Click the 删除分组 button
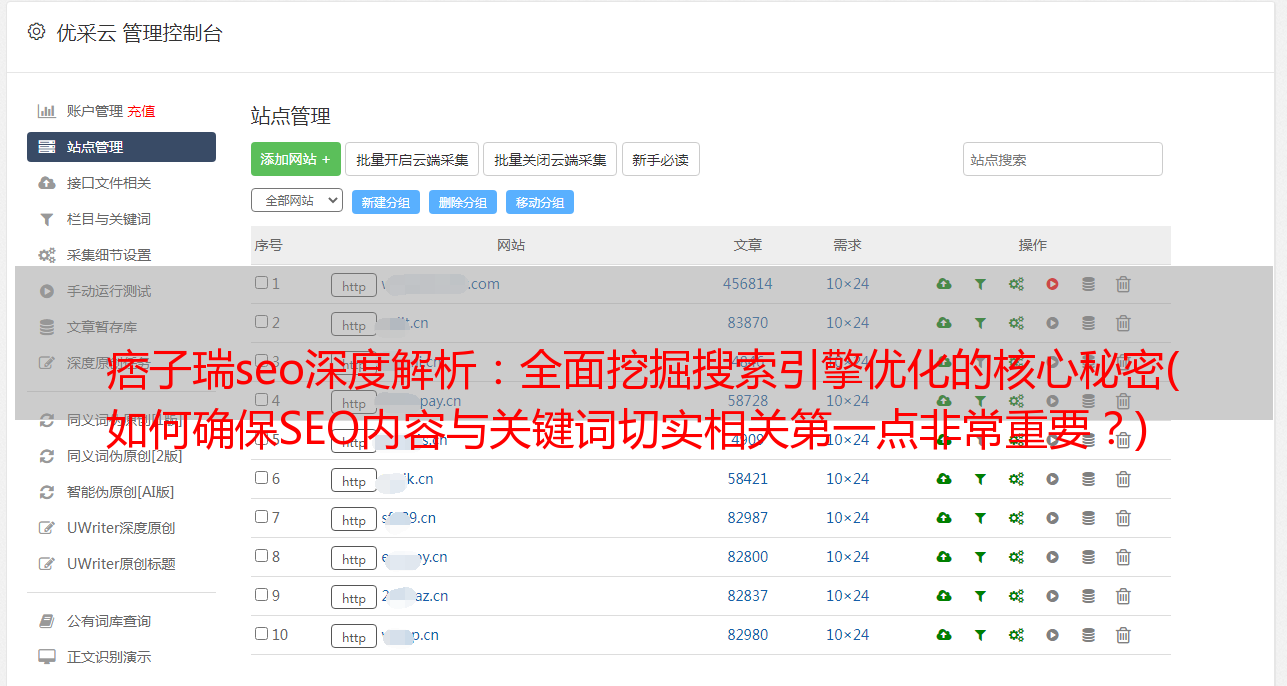The width and height of the screenshot is (1287, 686). coord(463,202)
